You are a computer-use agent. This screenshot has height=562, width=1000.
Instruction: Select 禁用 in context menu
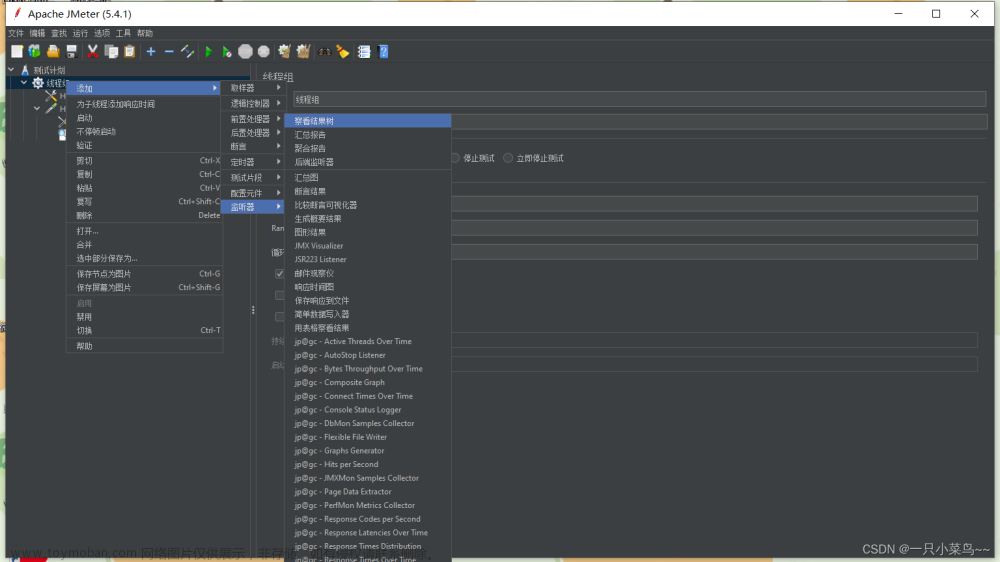pos(144,317)
